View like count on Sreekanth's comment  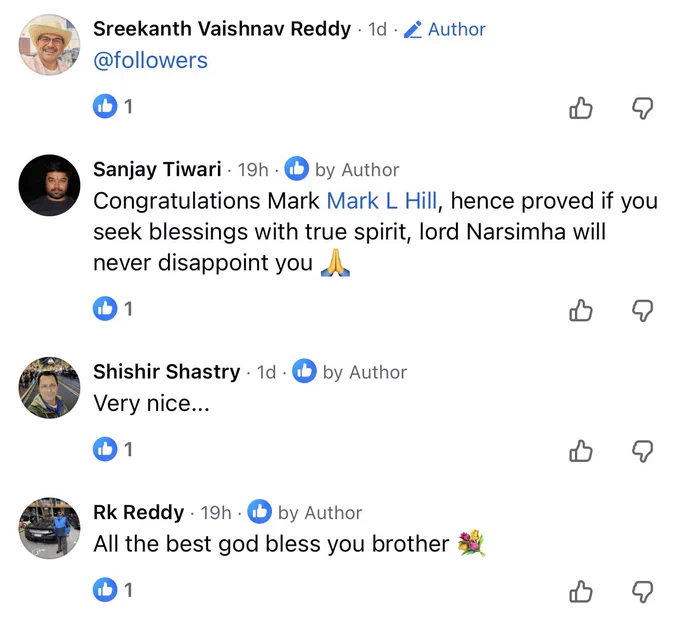[x=113, y=106]
